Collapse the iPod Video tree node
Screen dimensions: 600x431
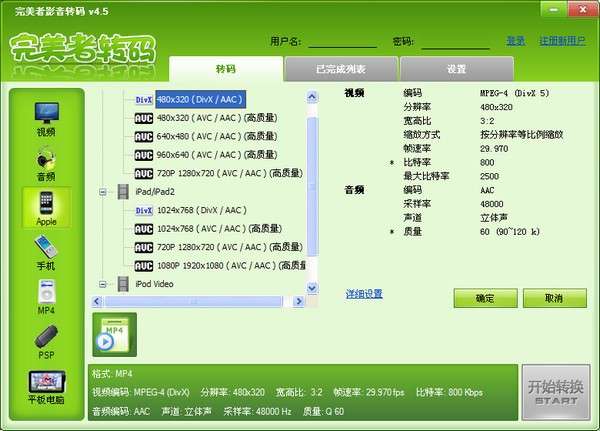click(103, 284)
